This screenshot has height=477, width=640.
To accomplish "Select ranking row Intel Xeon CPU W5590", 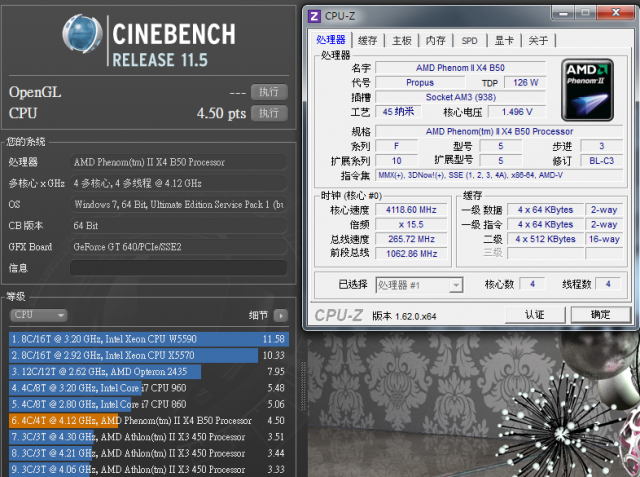I will pos(149,339).
